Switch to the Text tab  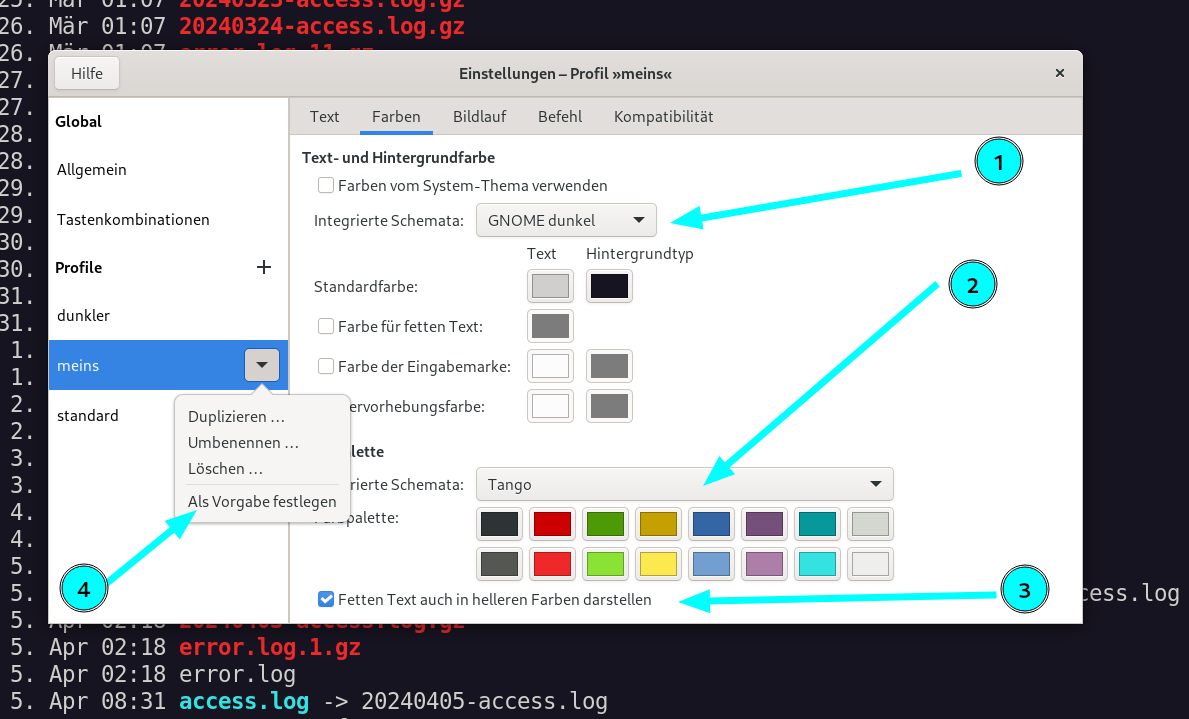(325, 117)
